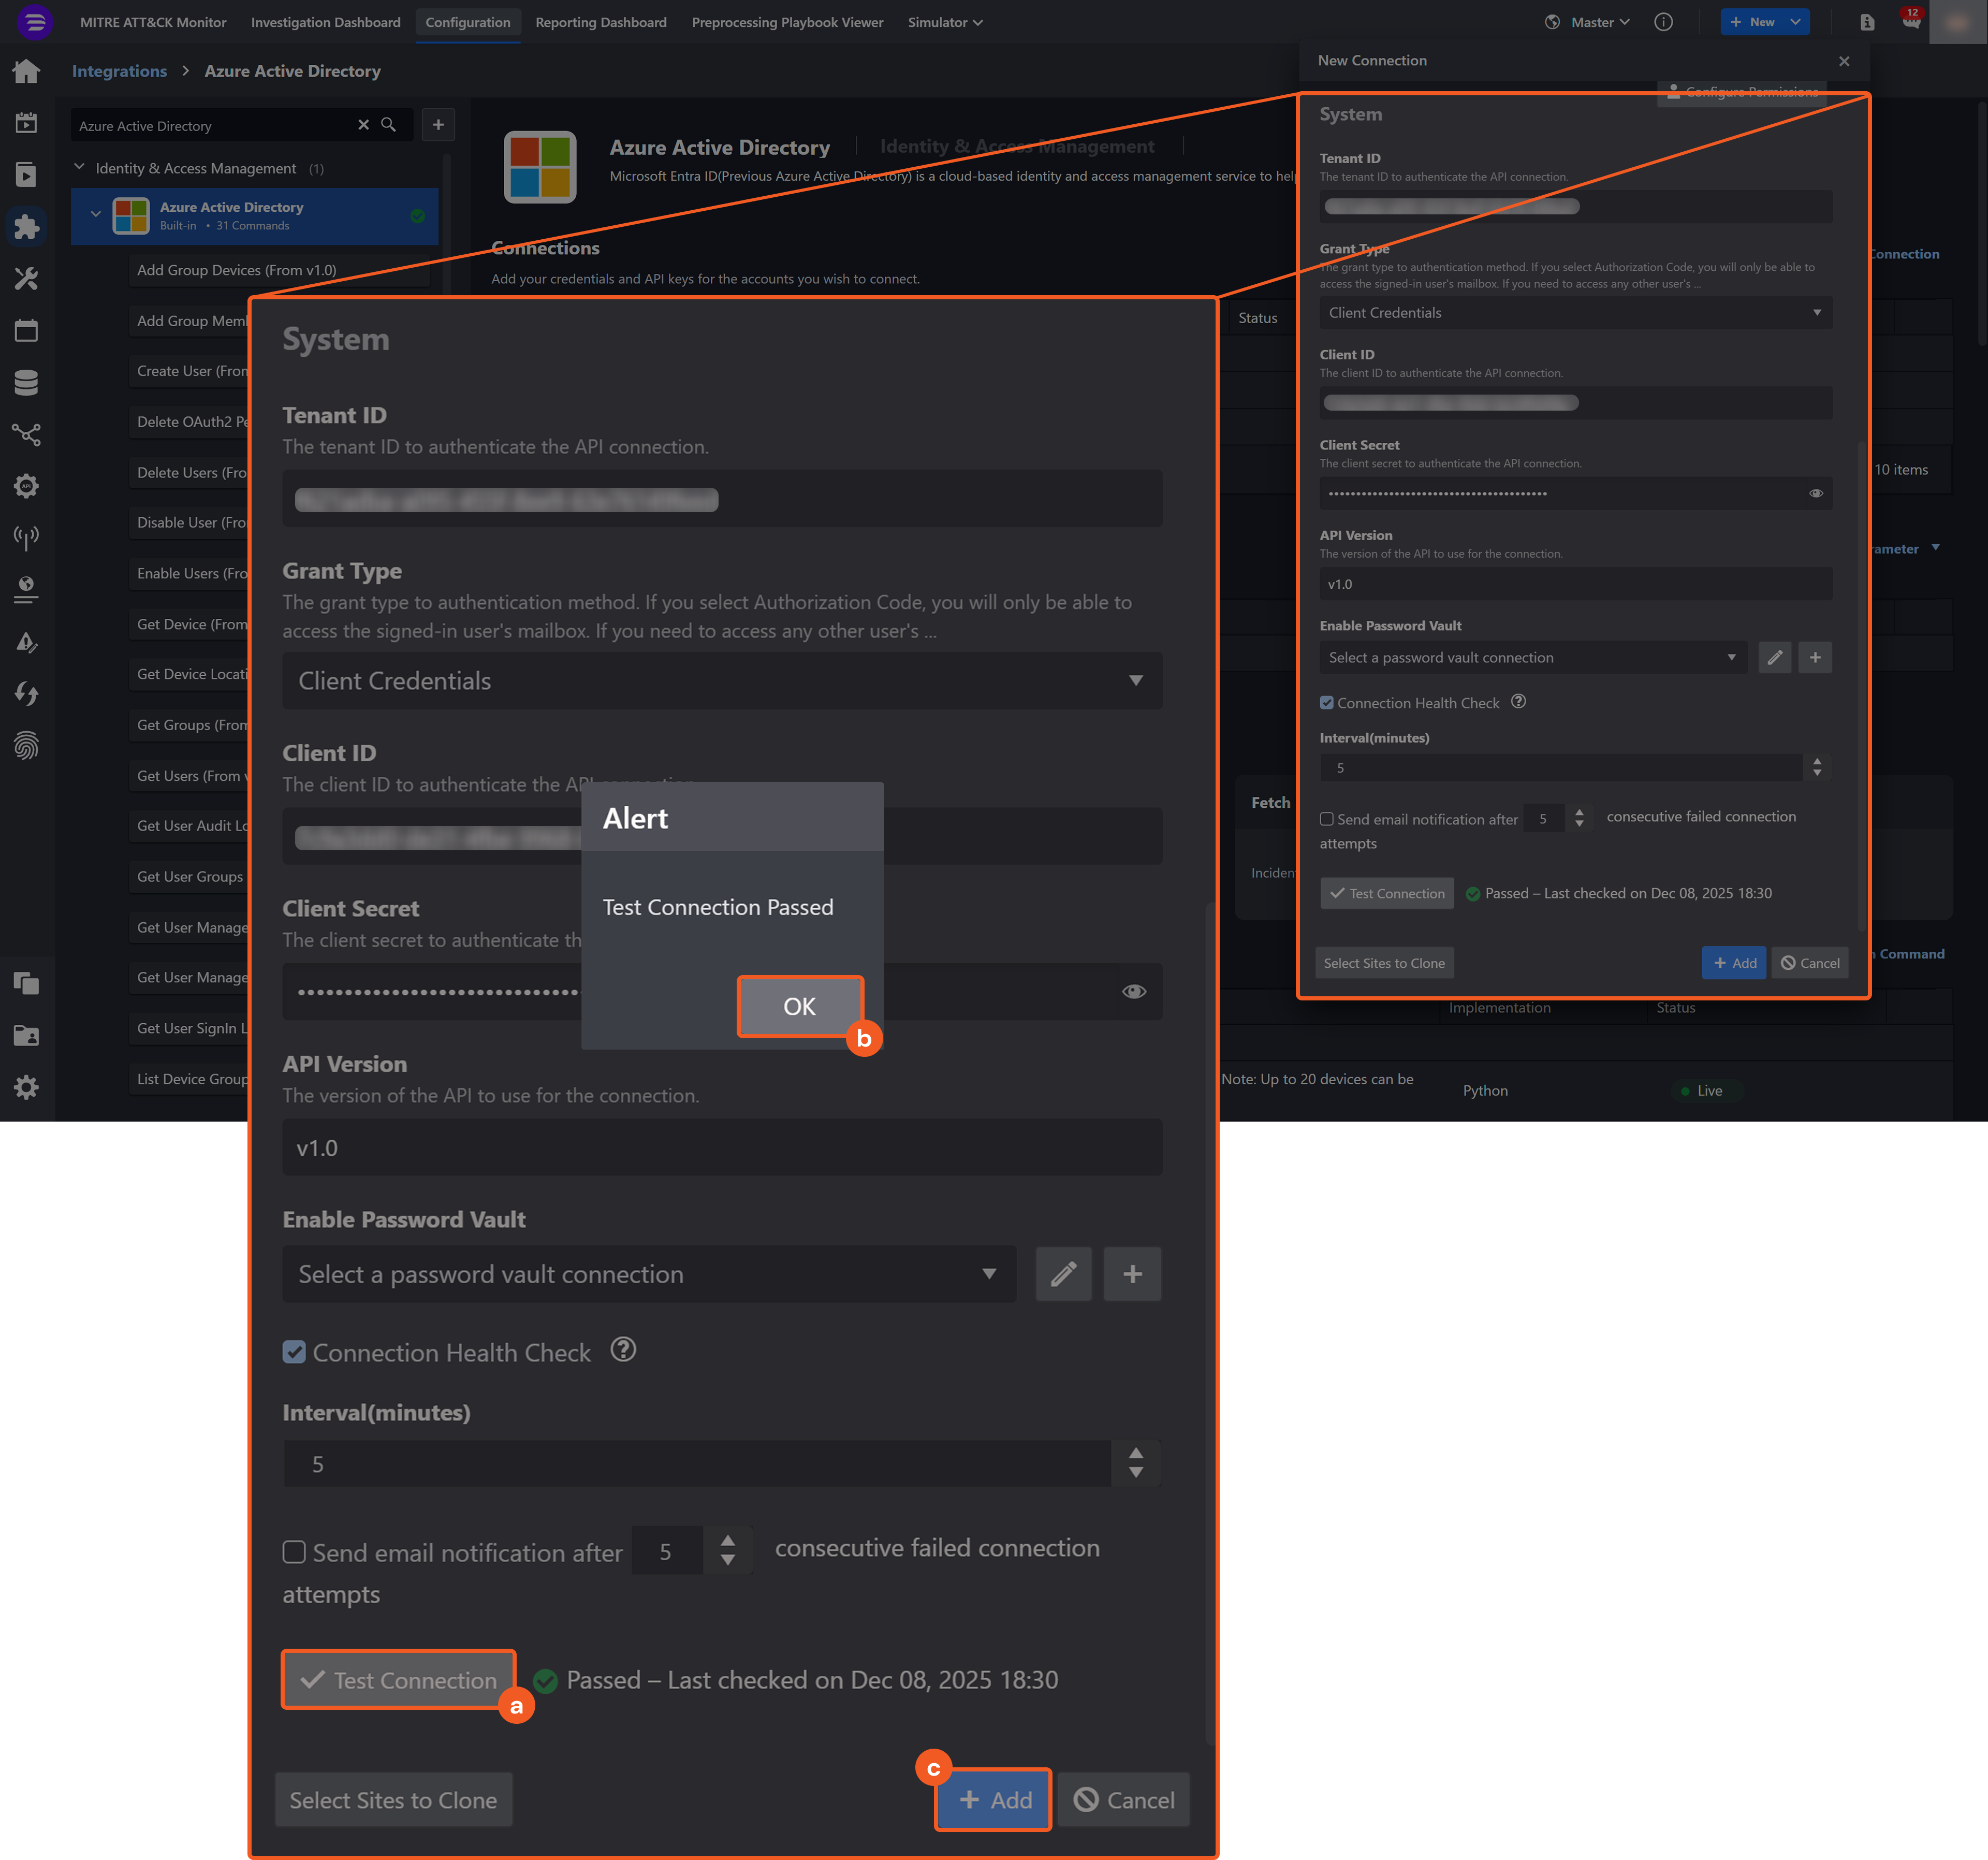
Task: Open the fingerprint sidebar icon
Action: pos(26,745)
